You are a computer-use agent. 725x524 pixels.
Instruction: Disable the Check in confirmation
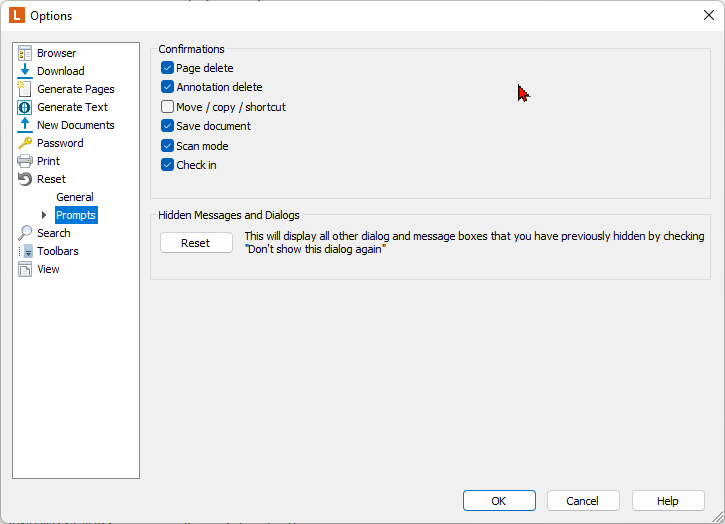pyautogui.click(x=167, y=165)
